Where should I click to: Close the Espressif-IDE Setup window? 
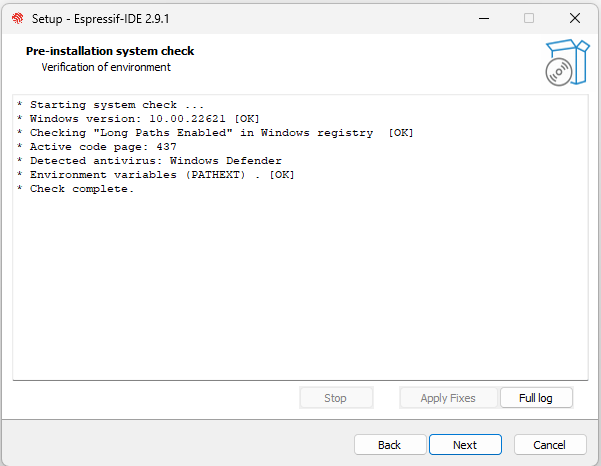[575, 18]
